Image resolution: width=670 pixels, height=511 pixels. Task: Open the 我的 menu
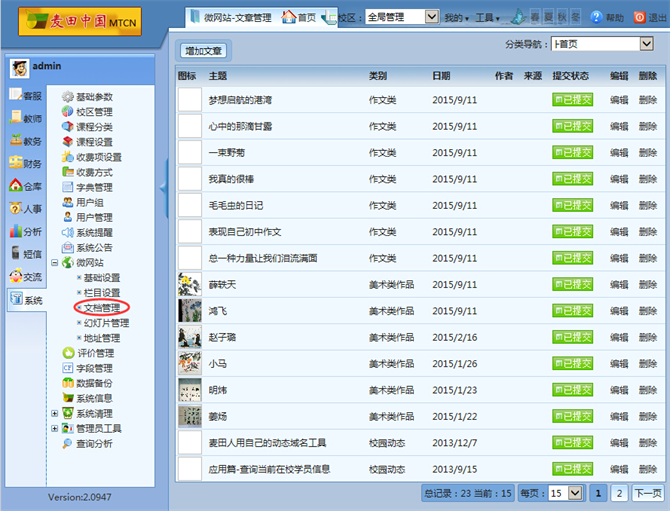point(456,18)
